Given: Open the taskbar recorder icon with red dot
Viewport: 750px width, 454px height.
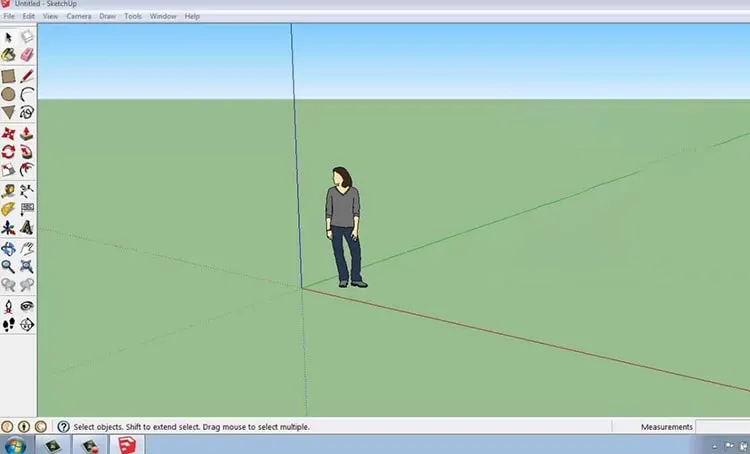Looking at the screenshot, I should tap(90, 446).
